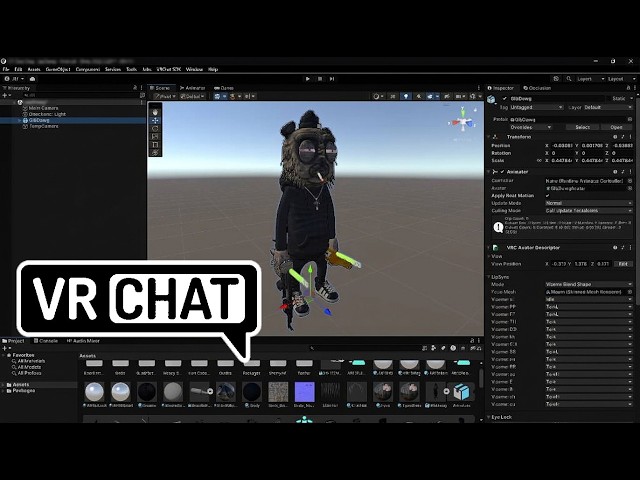Select the Move tool in scene toolbar
This screenshot has width=640, height=480.
155,120
